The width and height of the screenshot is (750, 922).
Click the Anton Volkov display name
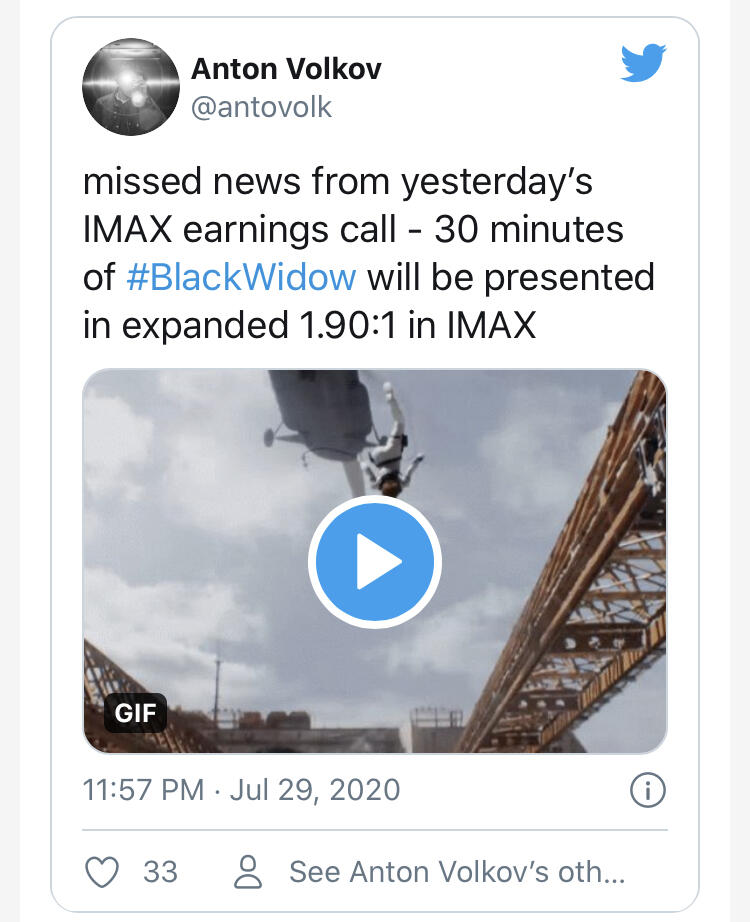tap(286, 69)
